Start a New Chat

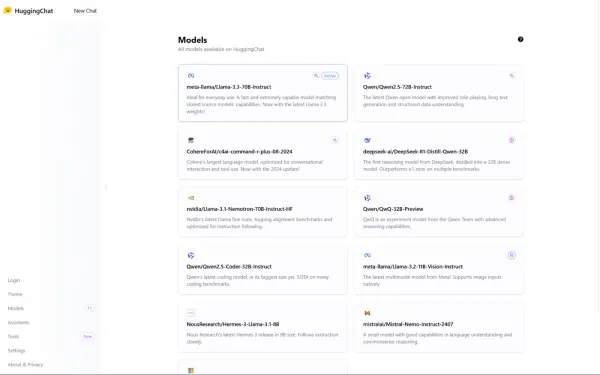pyautogui.click(x=85, y=11)
